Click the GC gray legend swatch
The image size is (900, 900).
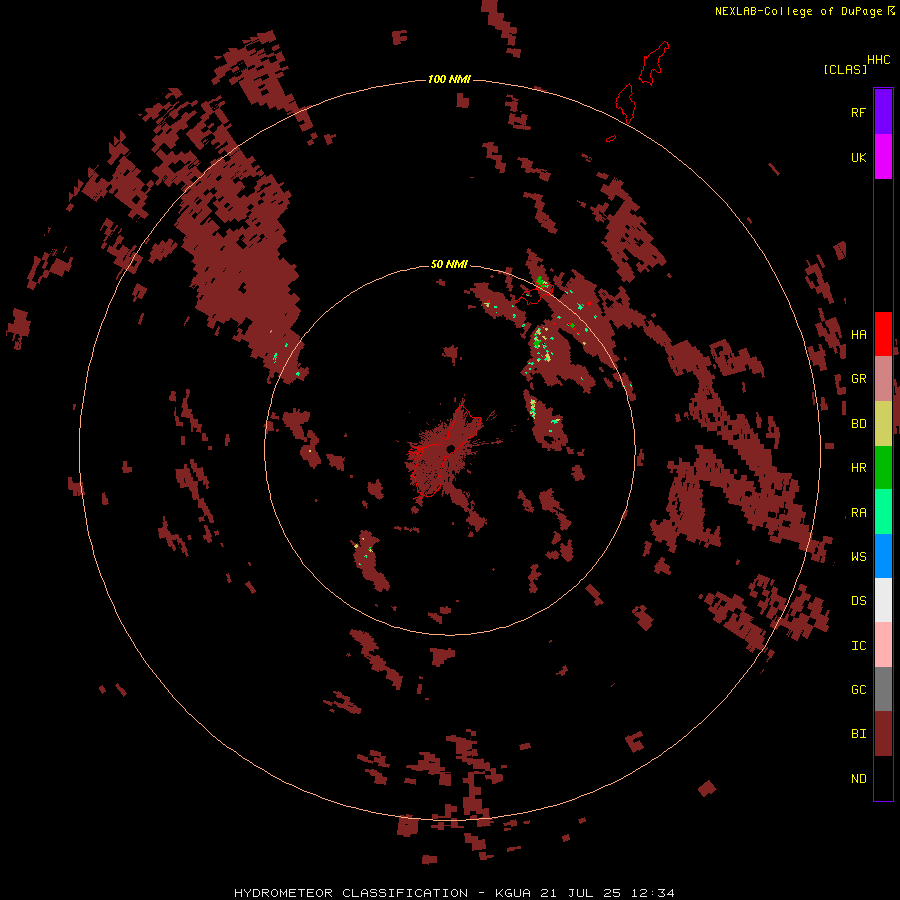click(x=883, y=689)
